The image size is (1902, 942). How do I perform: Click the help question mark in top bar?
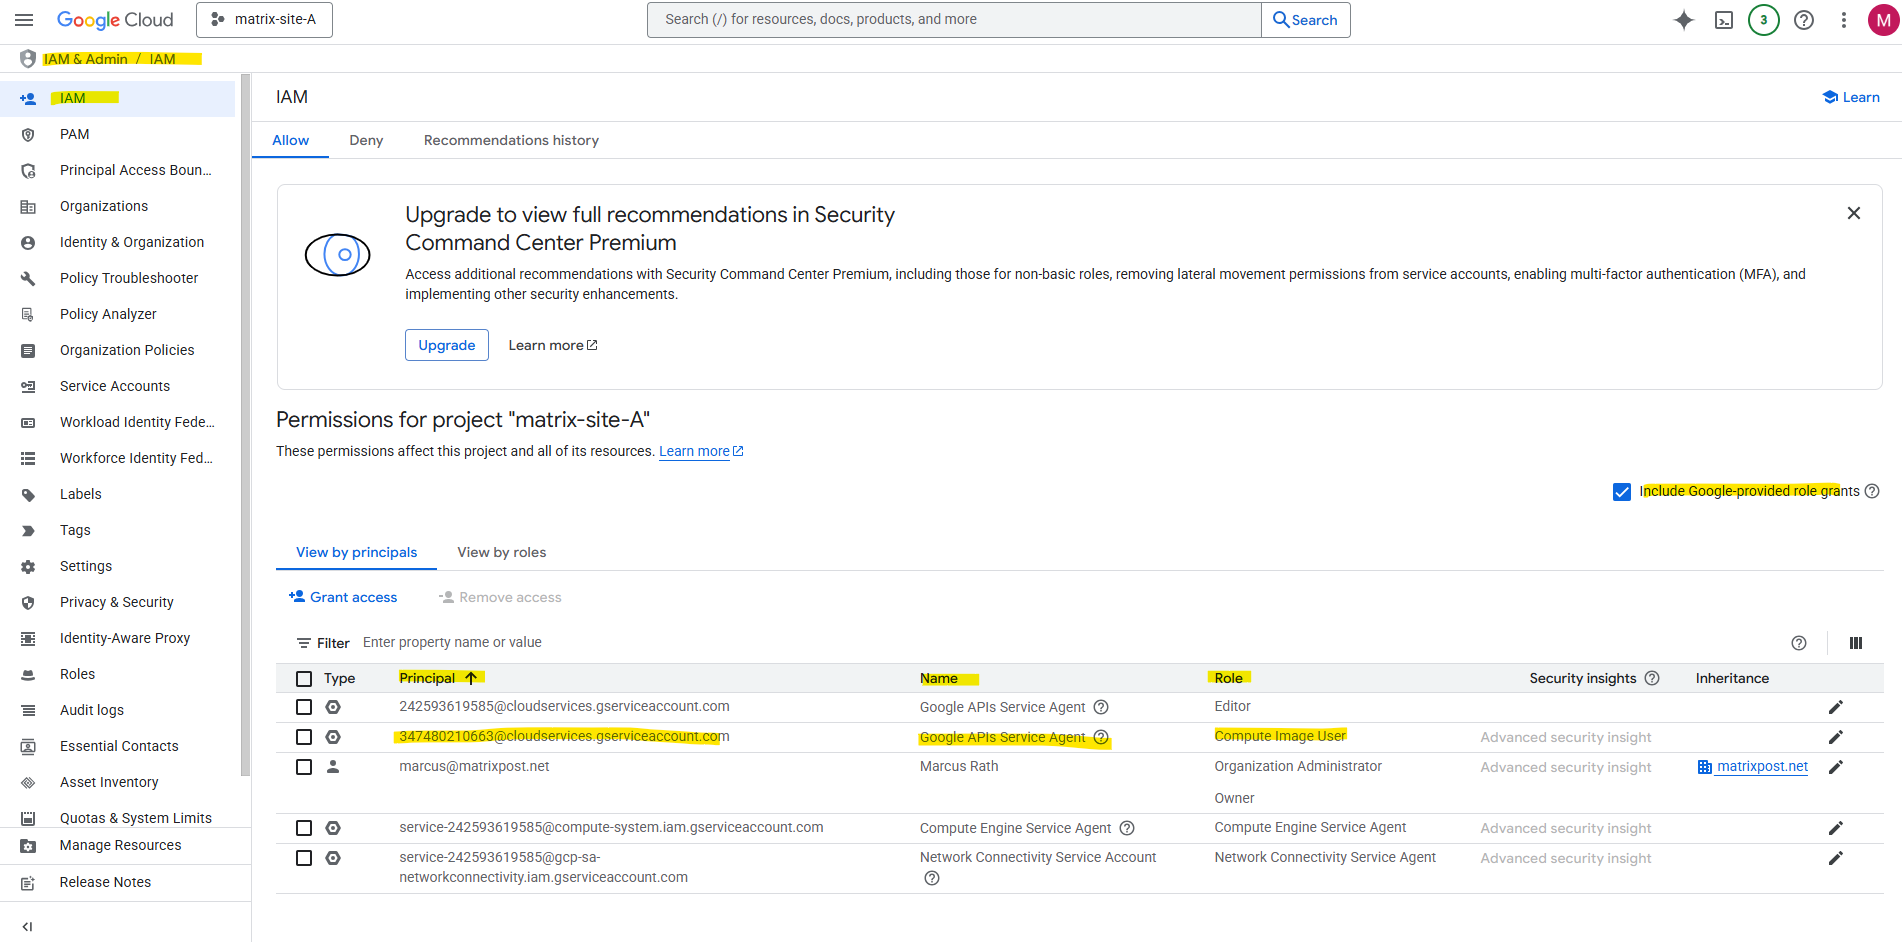[x=1804, y=20]
